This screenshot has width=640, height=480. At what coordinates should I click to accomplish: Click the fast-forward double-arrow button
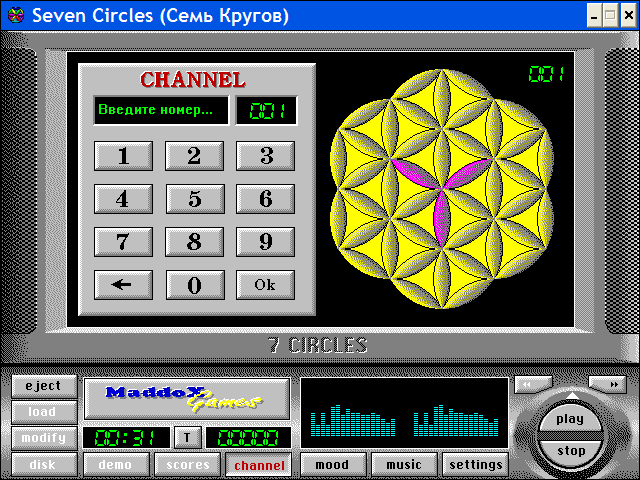(x=608, y=384)
